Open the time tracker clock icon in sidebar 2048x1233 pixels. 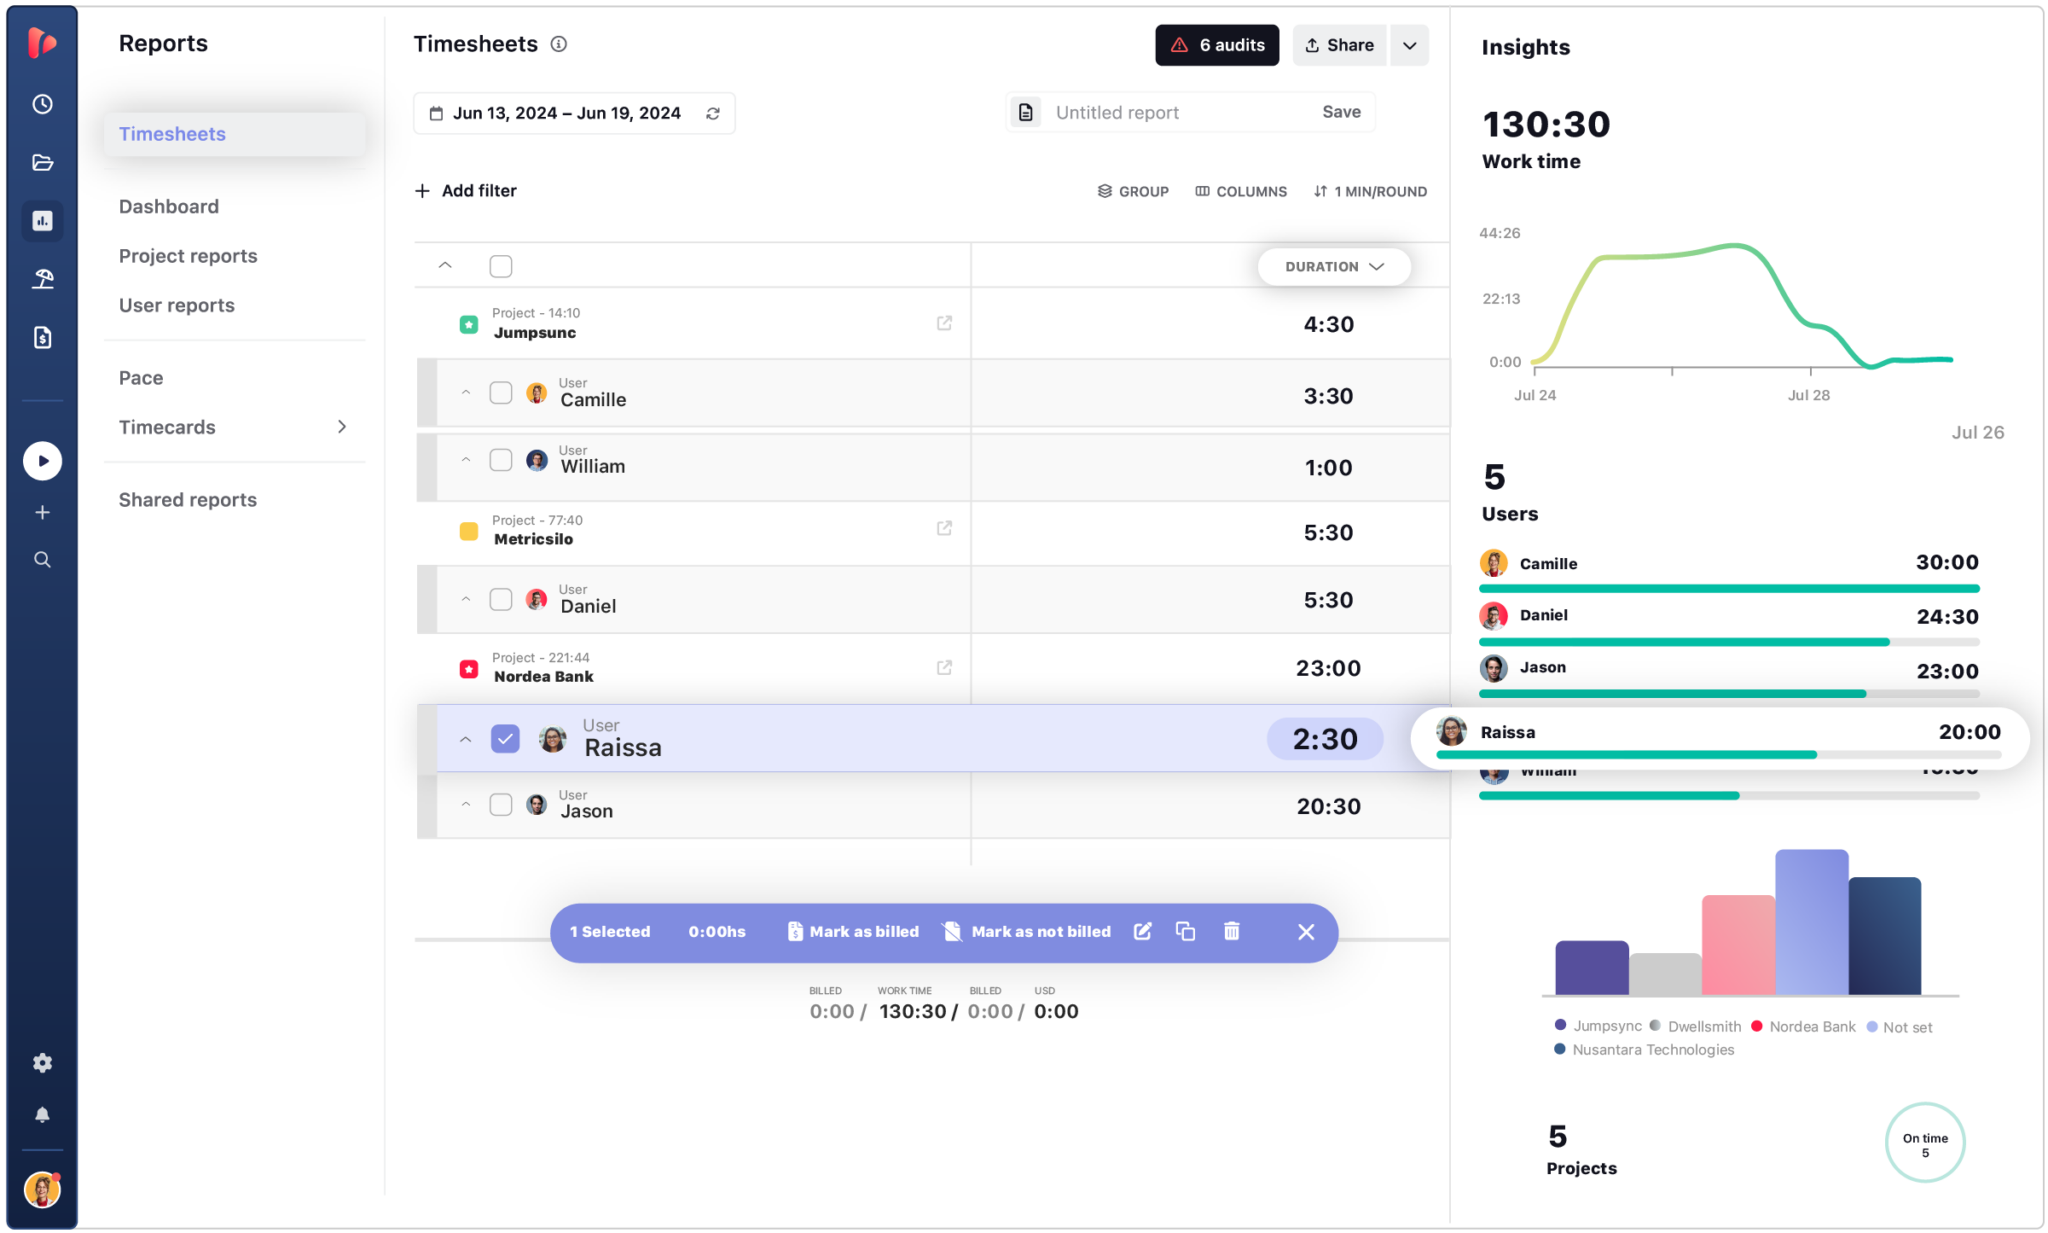(42, 103)
